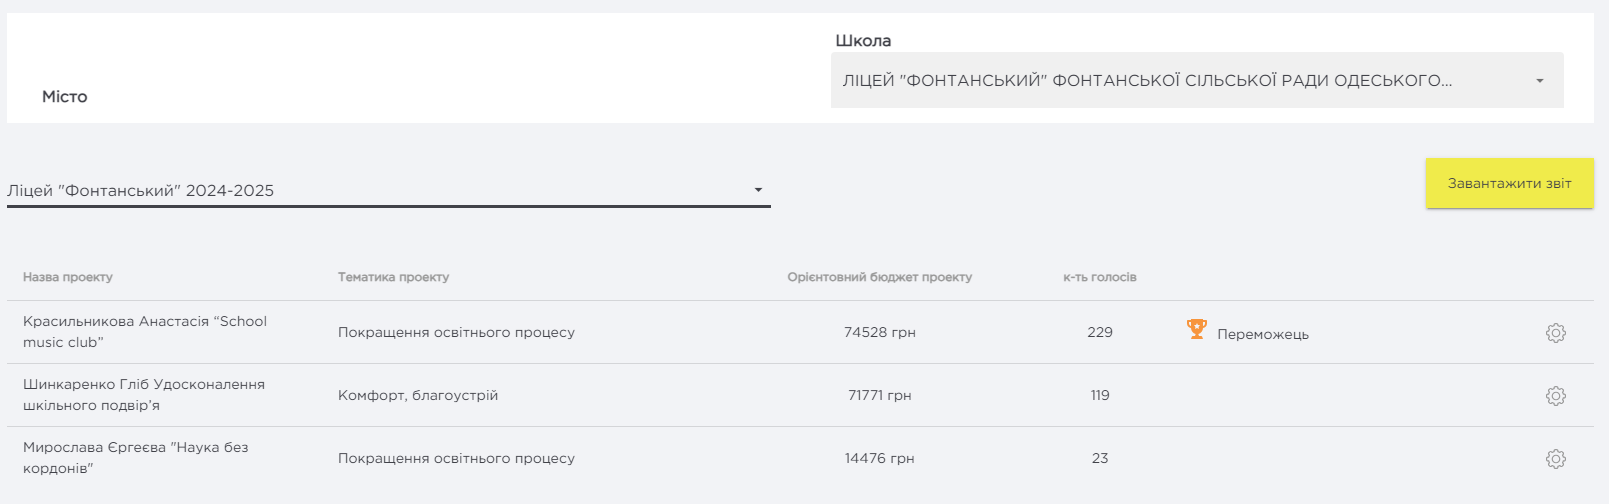Click the winner trophy icon

point(1196,329)
